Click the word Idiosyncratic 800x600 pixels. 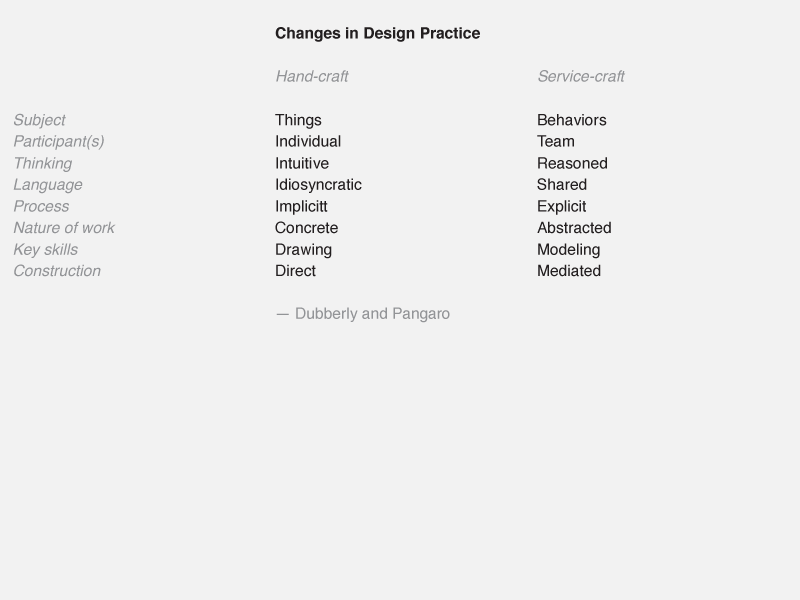click(318, 185)
